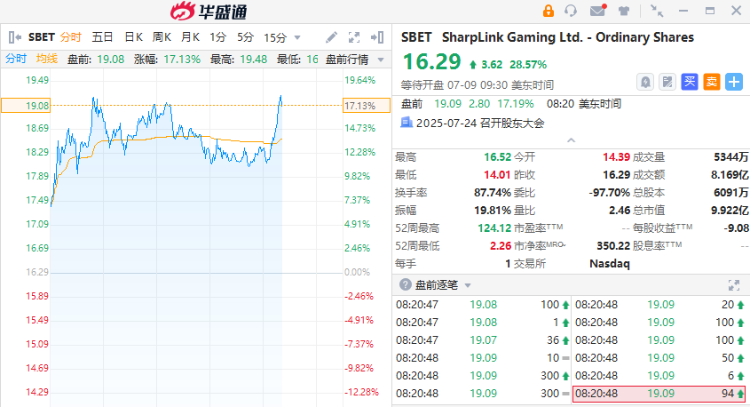750x407 pixels.
Task: Select the highlighted 08:20:48 trade of 94
Action: pos(659,394)
